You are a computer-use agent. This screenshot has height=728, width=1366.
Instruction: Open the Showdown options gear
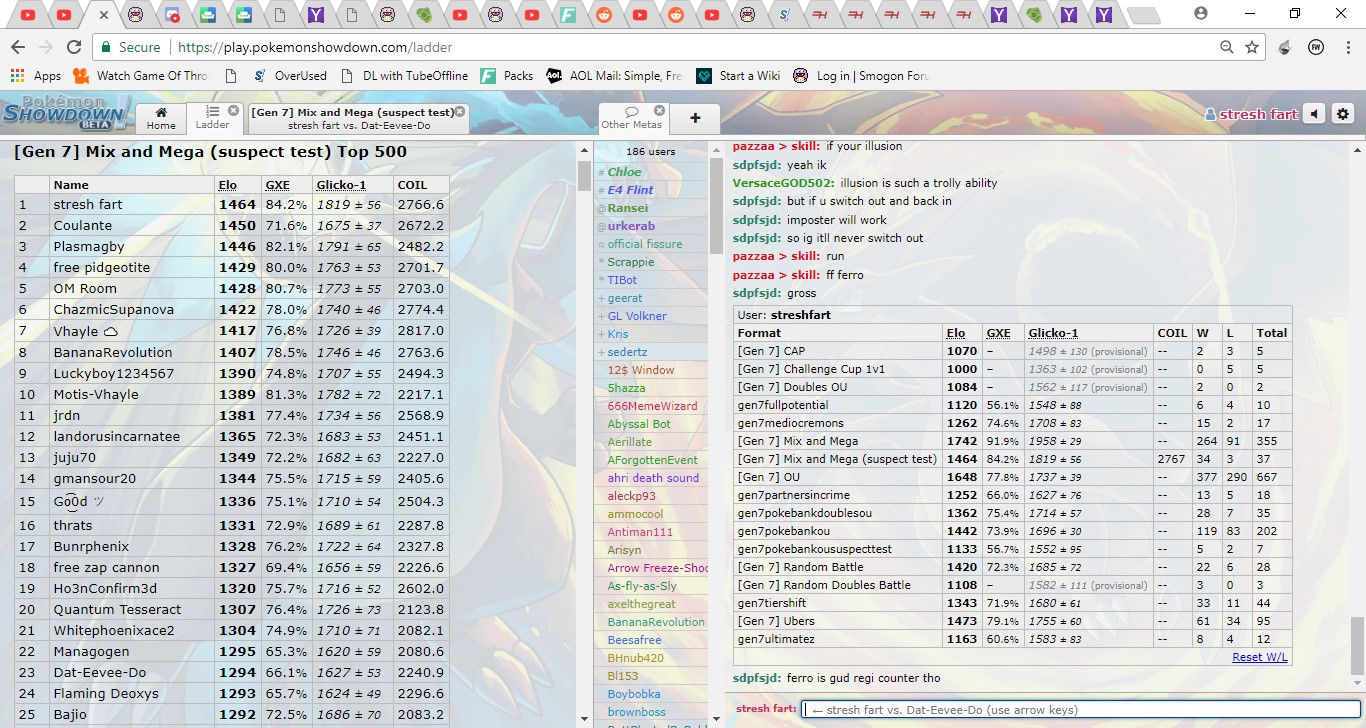coord(1343,115)
